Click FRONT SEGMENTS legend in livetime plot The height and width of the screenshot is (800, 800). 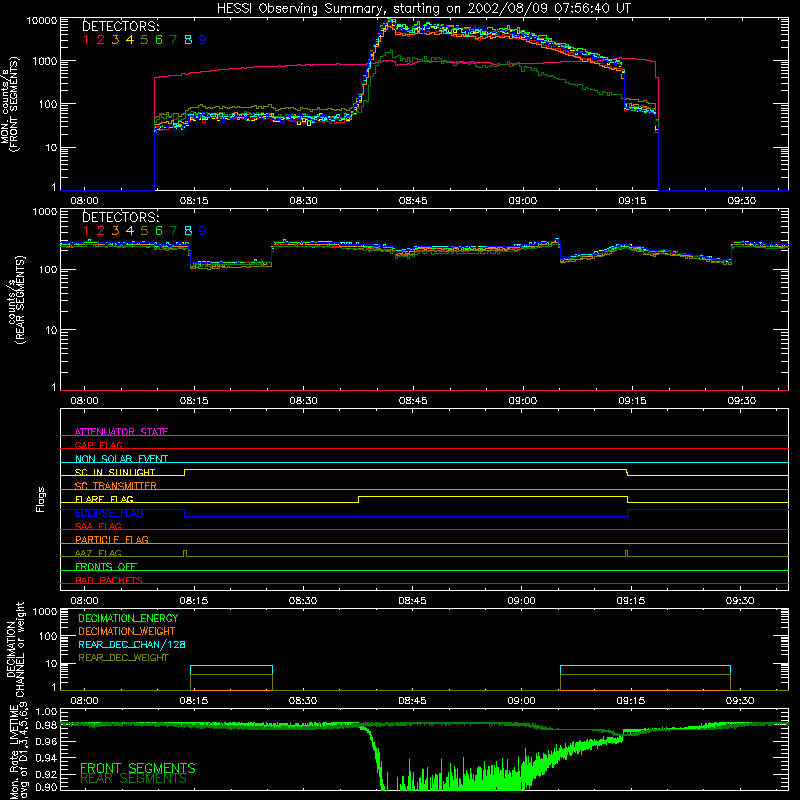click(138, 768)
